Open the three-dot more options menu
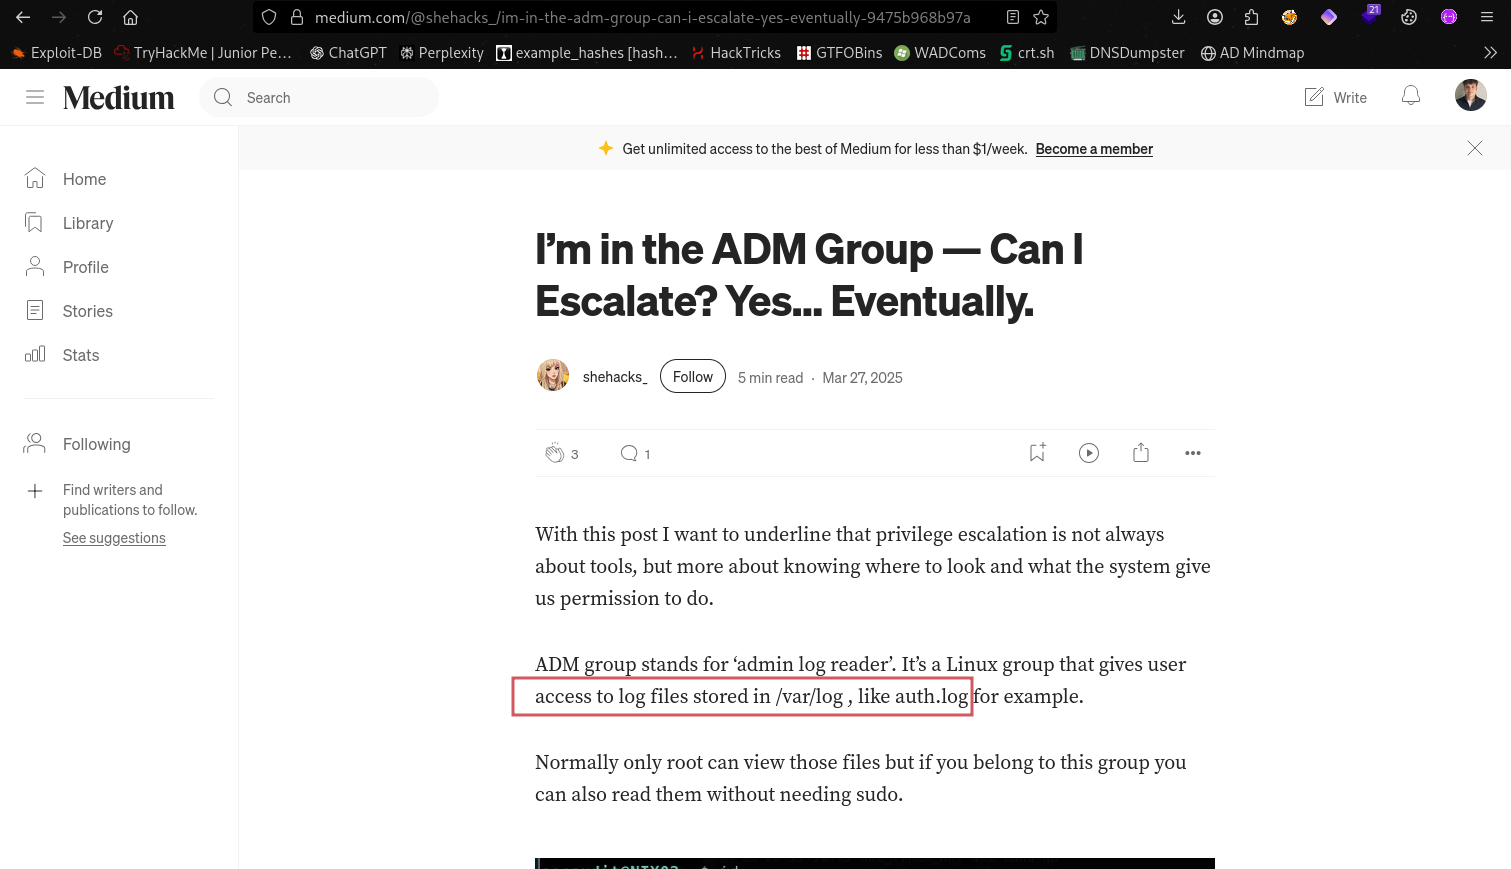1511x869 pixels. 1193,453
